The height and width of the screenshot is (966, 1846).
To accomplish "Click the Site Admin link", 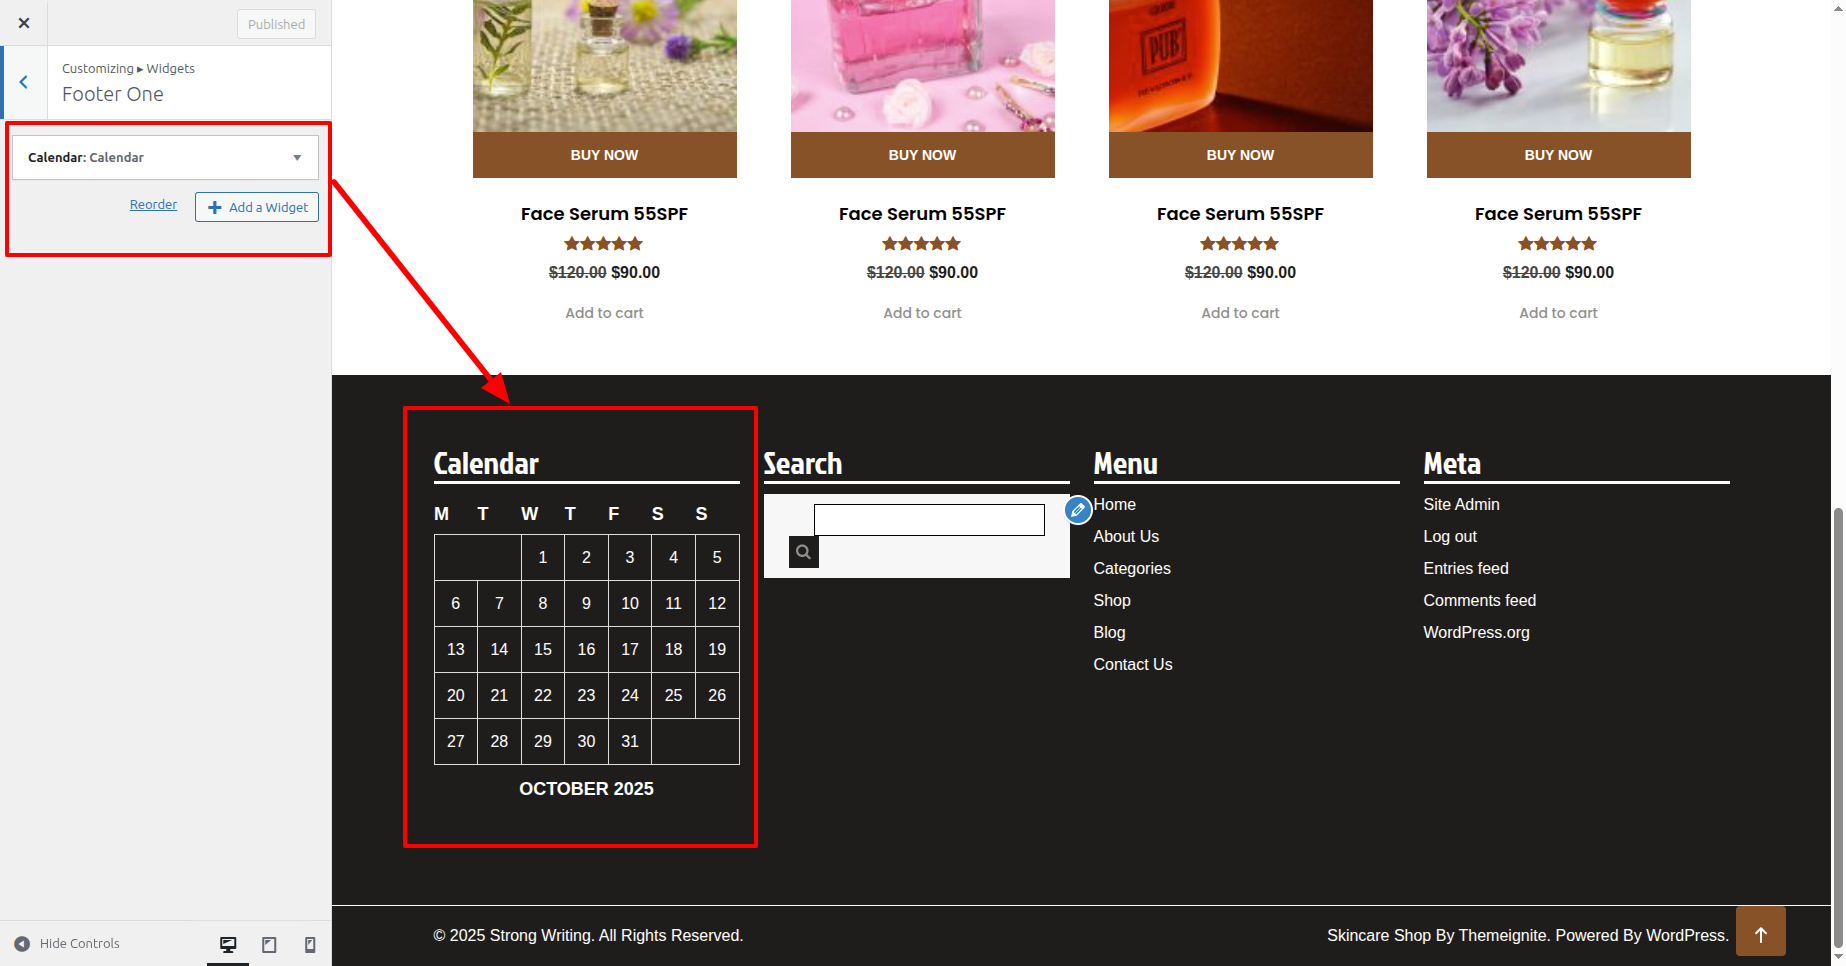I will click(1461, 505).
